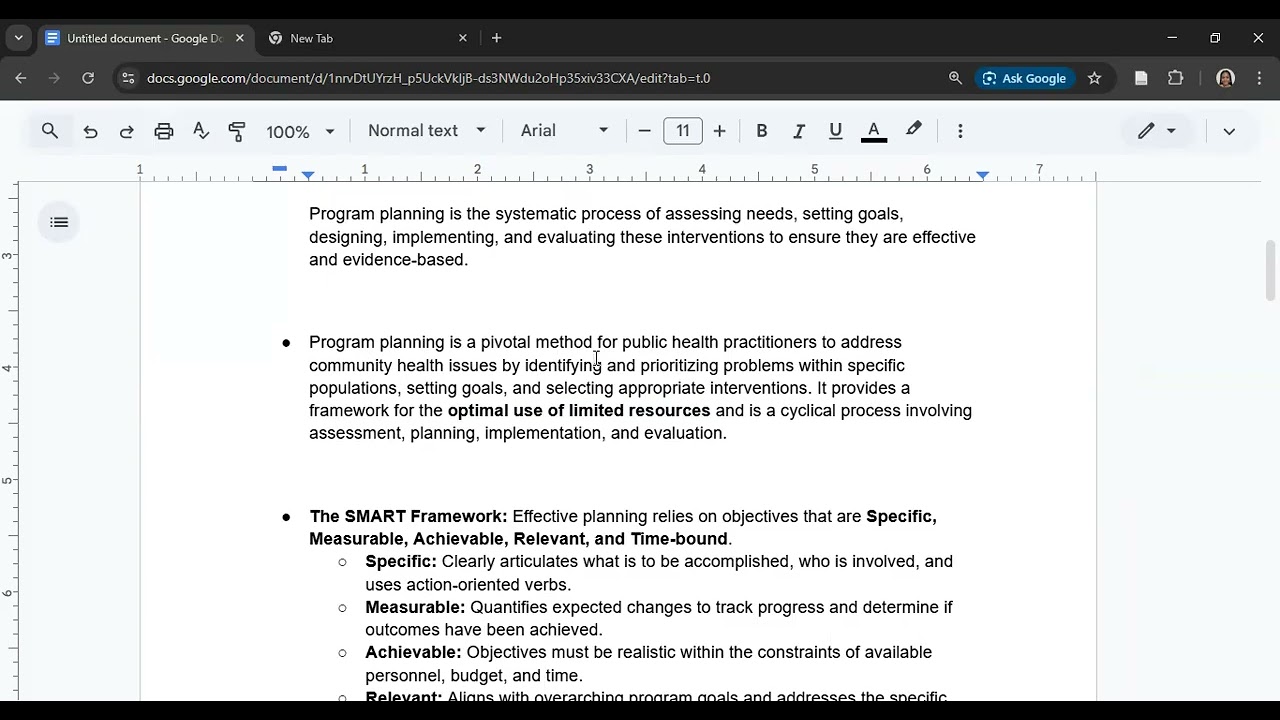This screenshot has width=1280, height=720.
Task: Click the text "and evidence-based."
Action: coord(388,260)
